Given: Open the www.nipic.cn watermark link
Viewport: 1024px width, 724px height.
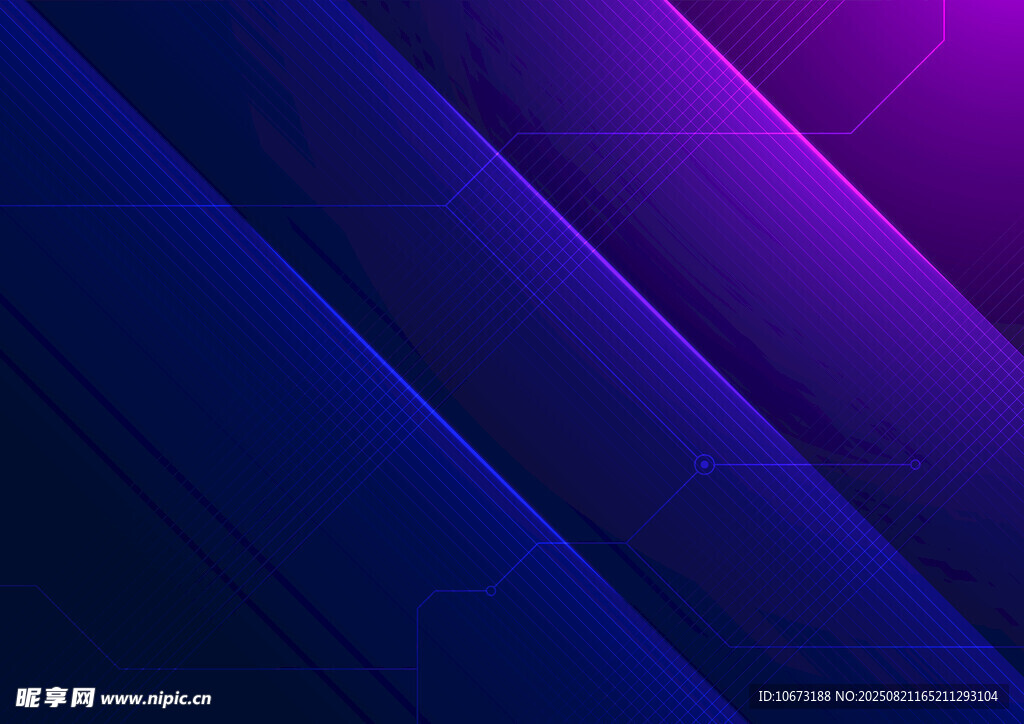Looking at the screenshot, I should tap(156, 699).
